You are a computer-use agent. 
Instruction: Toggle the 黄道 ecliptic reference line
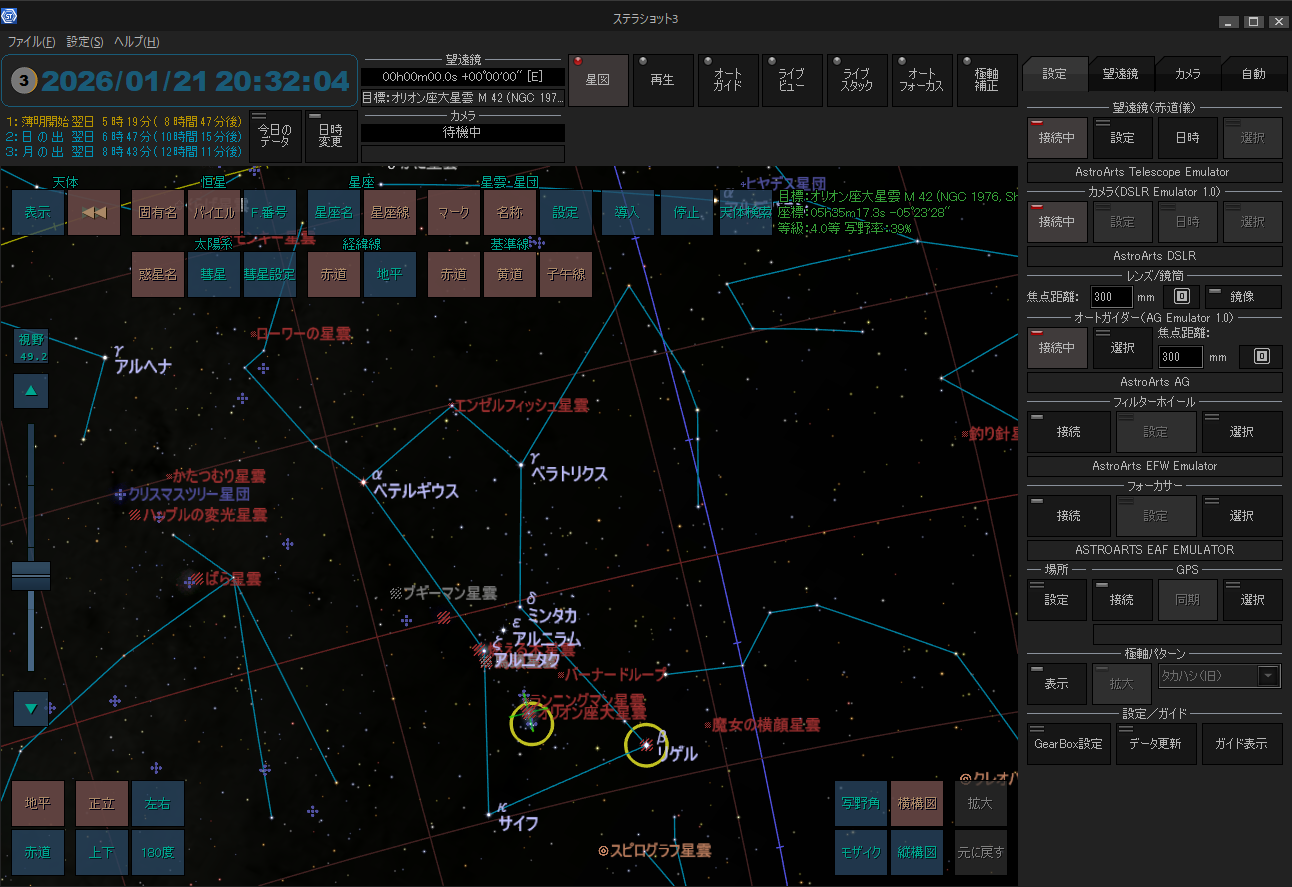[510, 275]
